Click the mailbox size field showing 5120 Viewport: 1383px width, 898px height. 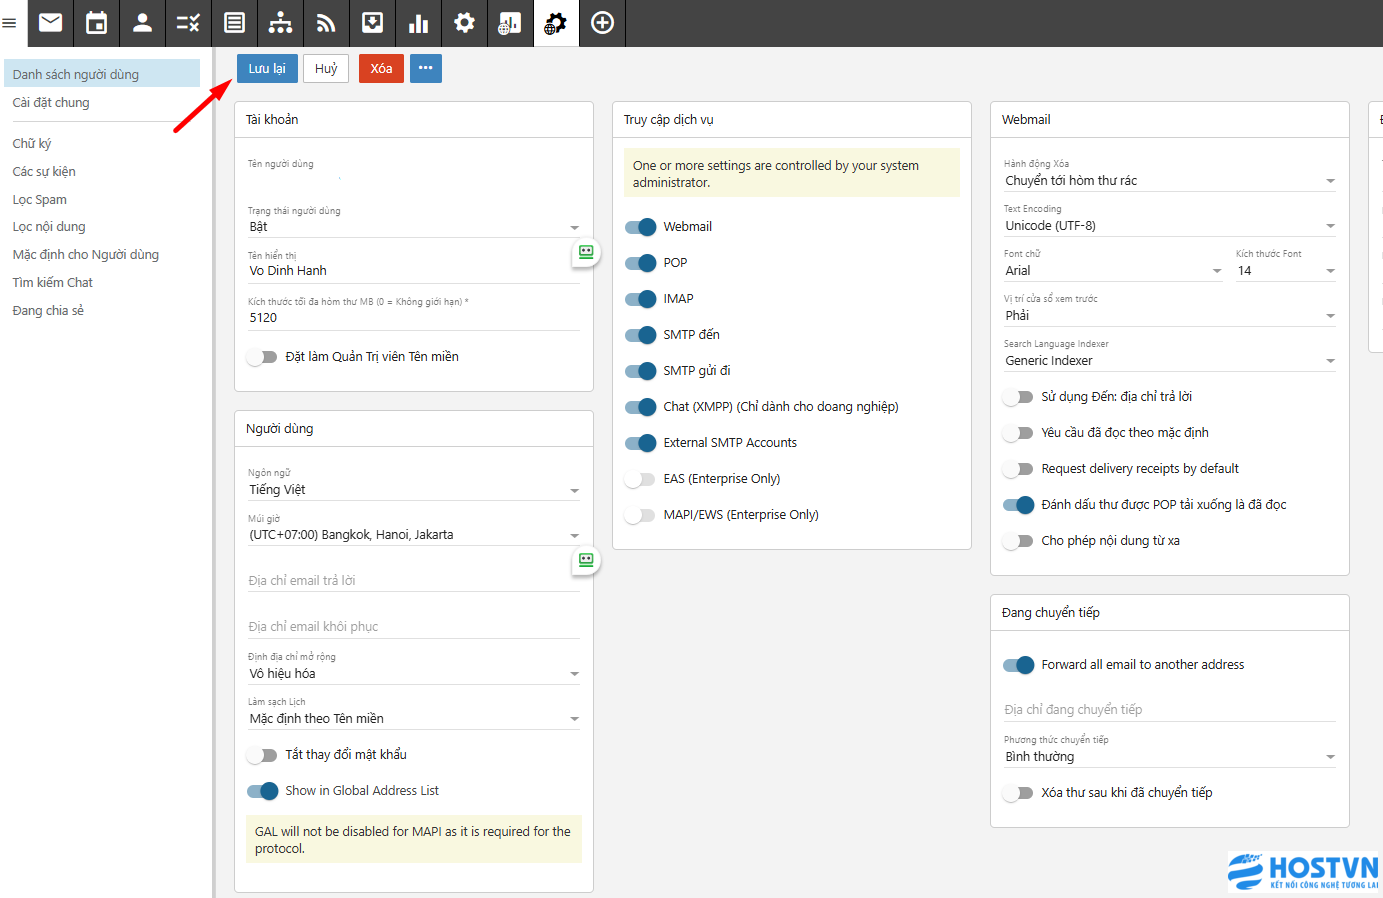pyautogui.click(x=414, y=318)
